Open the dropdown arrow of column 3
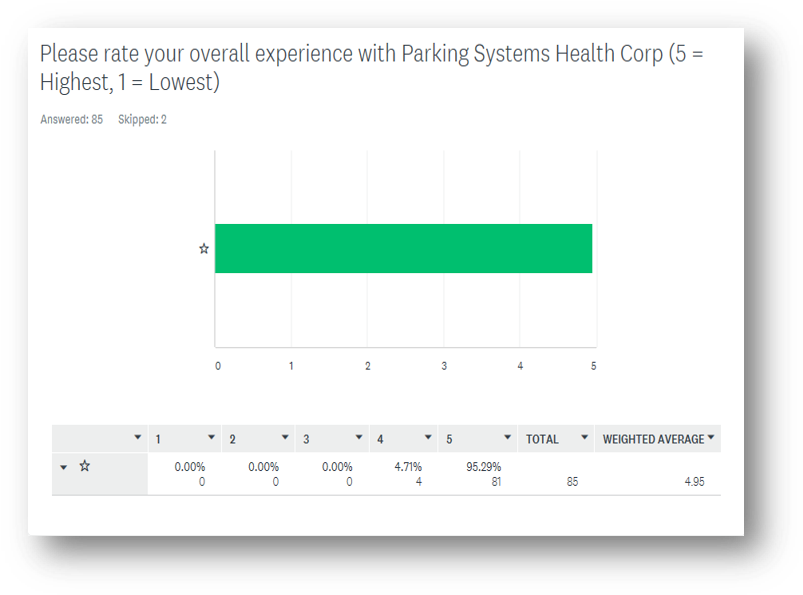803x595 pixels. click(x=358, y=437)
